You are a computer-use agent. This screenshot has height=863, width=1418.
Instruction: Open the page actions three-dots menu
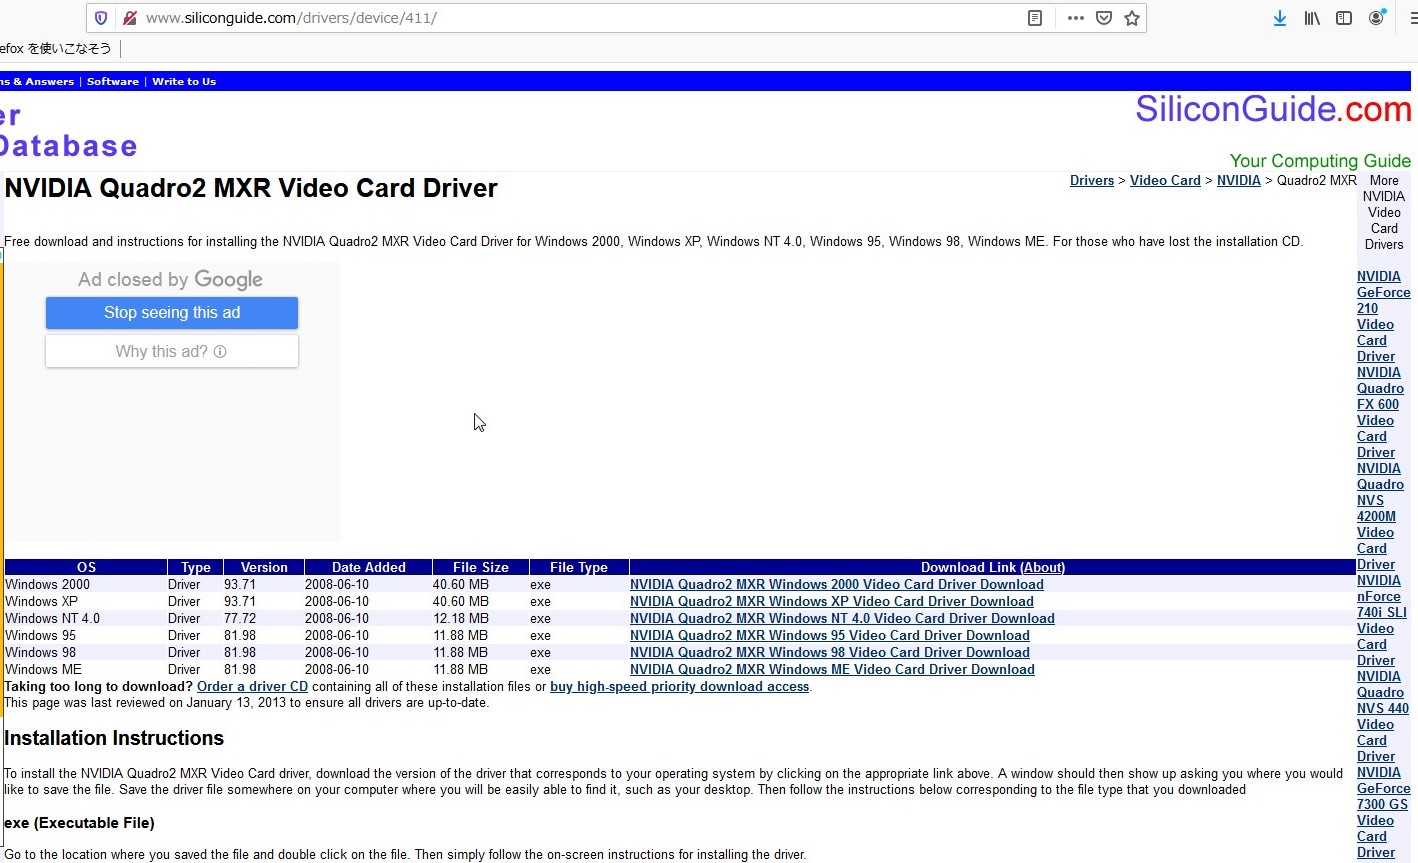point(1076,18)
